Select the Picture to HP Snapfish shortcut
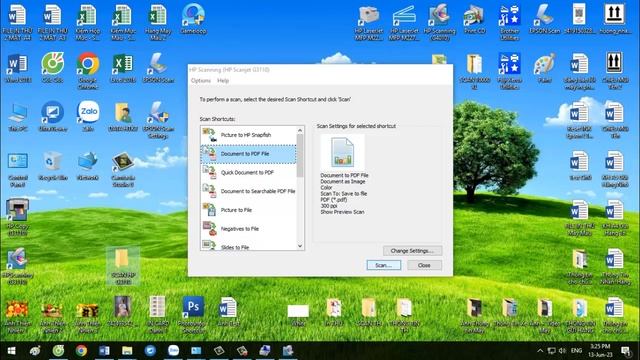640x360 pixels. coord(249,135)
